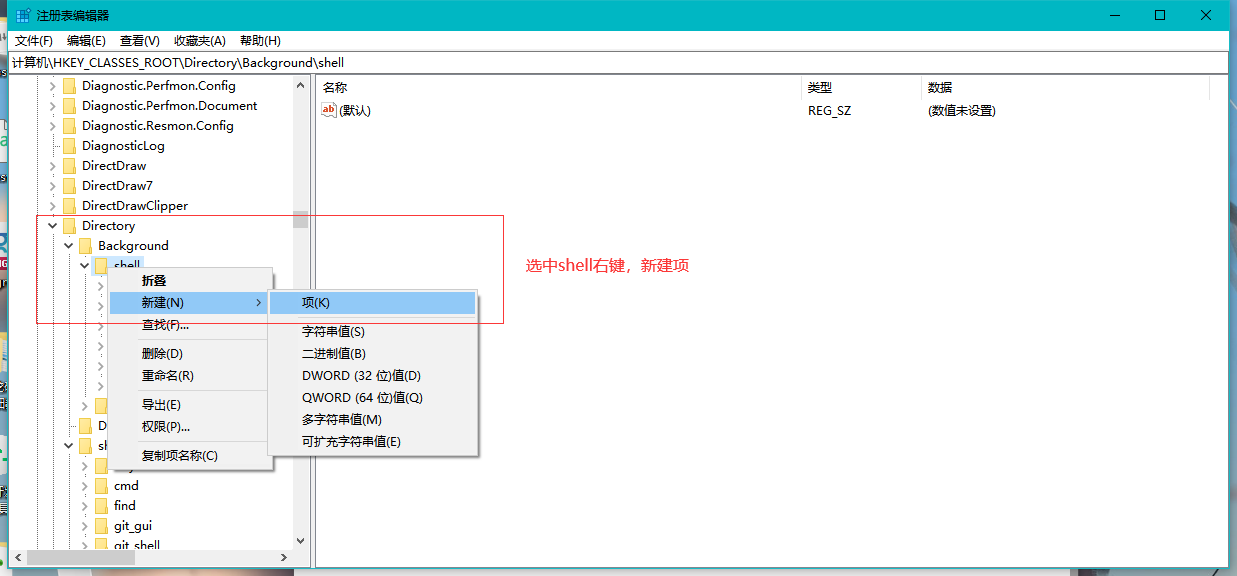Expand the Diagnostic.Perfmon.Document node

53,106
